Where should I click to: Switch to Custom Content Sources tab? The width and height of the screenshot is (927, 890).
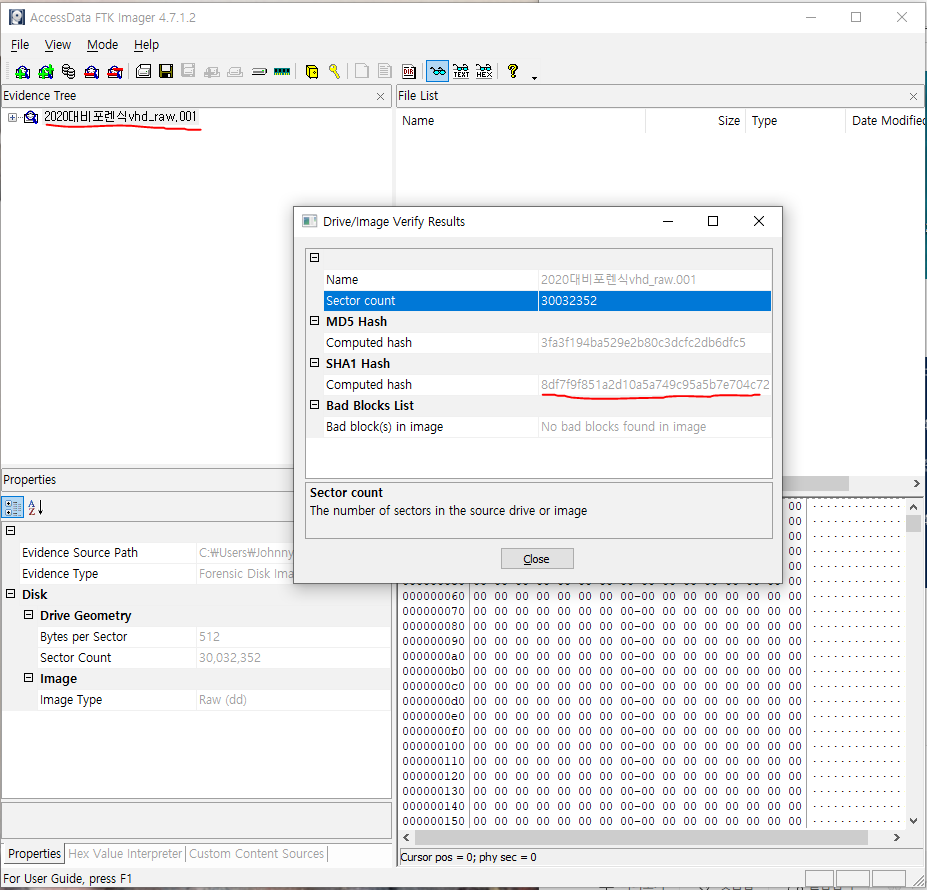pyautogui.click(x=257, y=854)
